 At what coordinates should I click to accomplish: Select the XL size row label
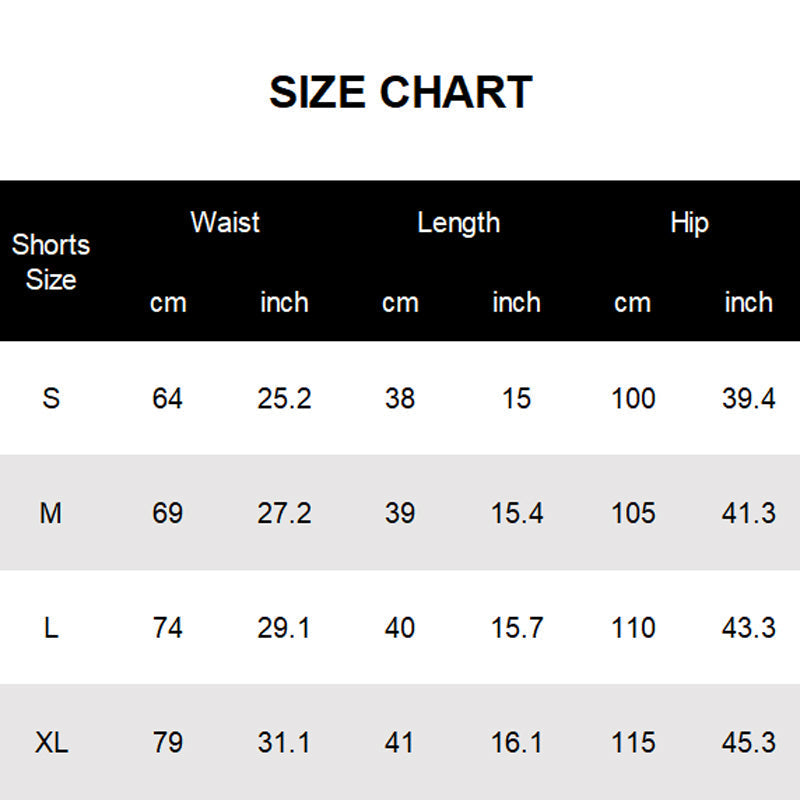(x=51, y=743)
